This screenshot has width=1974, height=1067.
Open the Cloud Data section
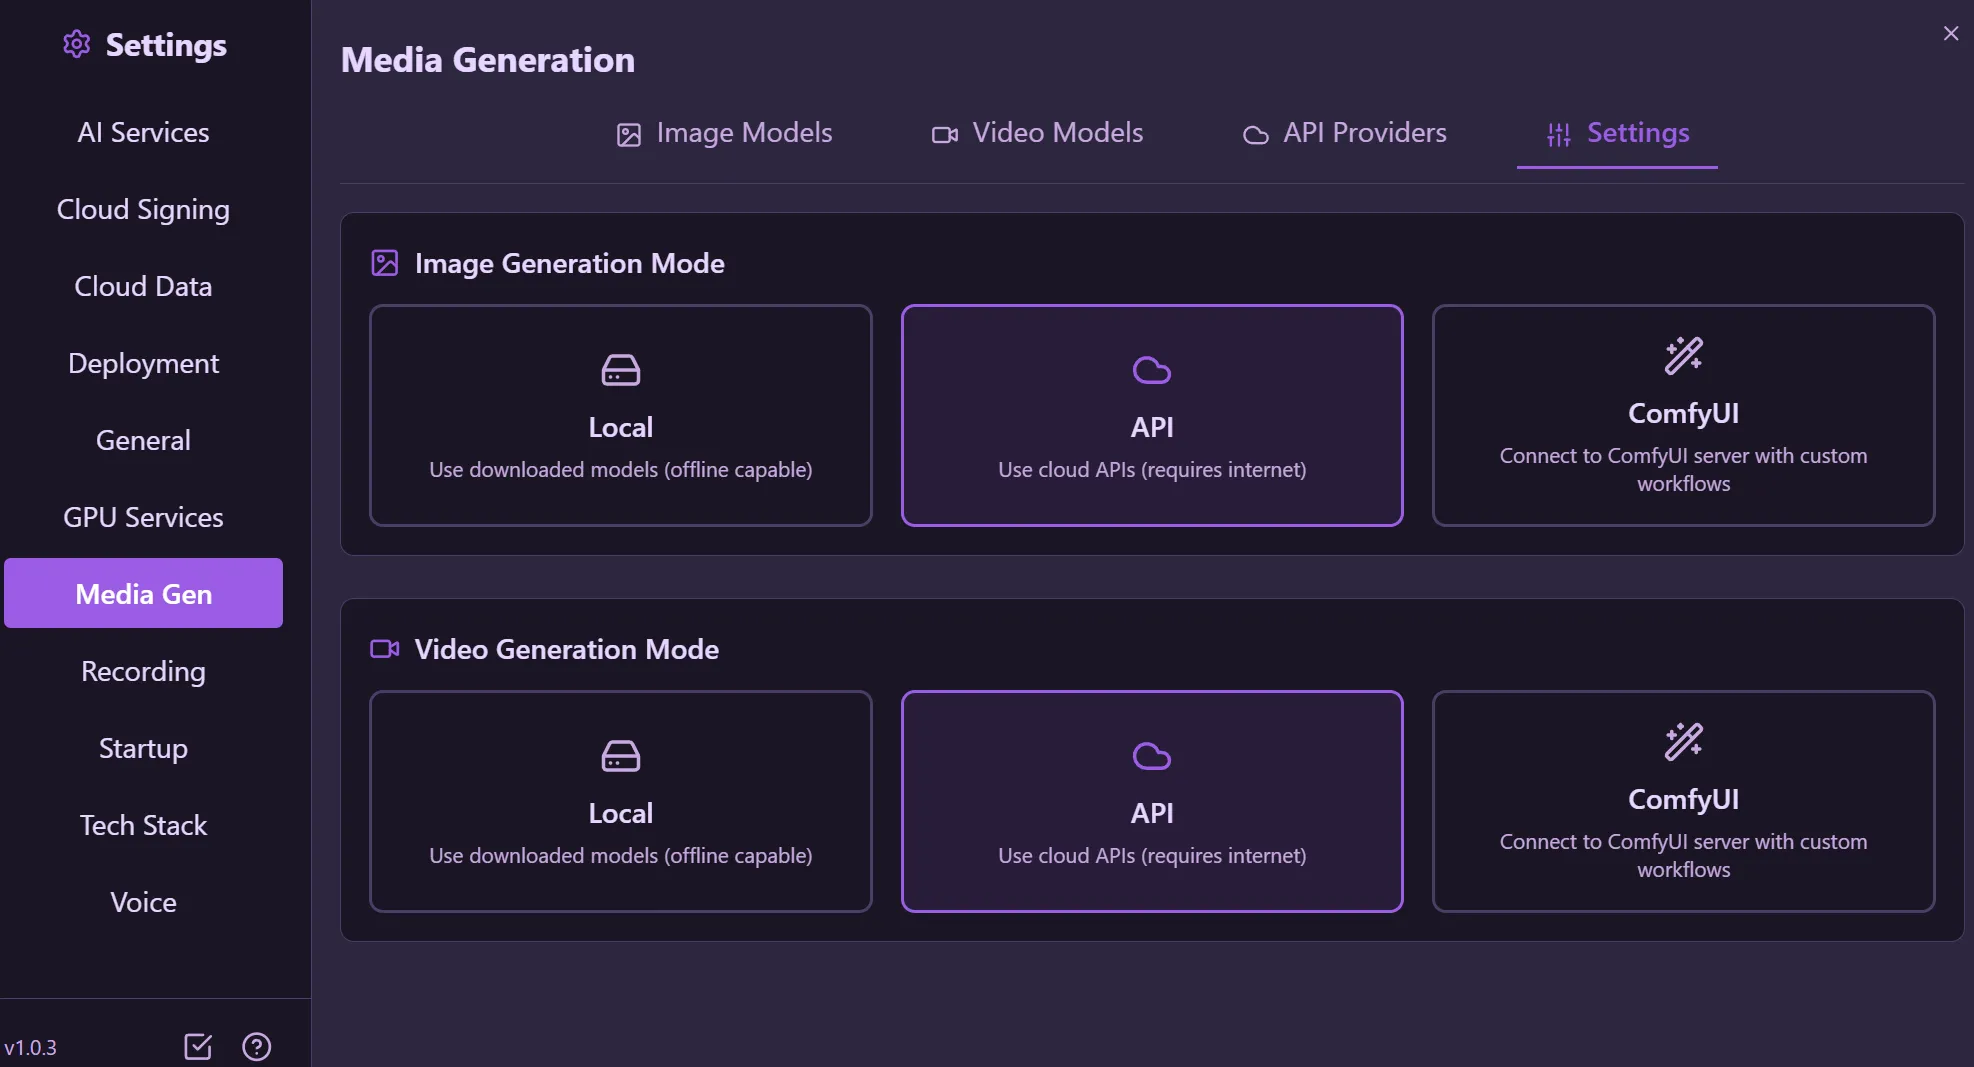tap(143, 286)
